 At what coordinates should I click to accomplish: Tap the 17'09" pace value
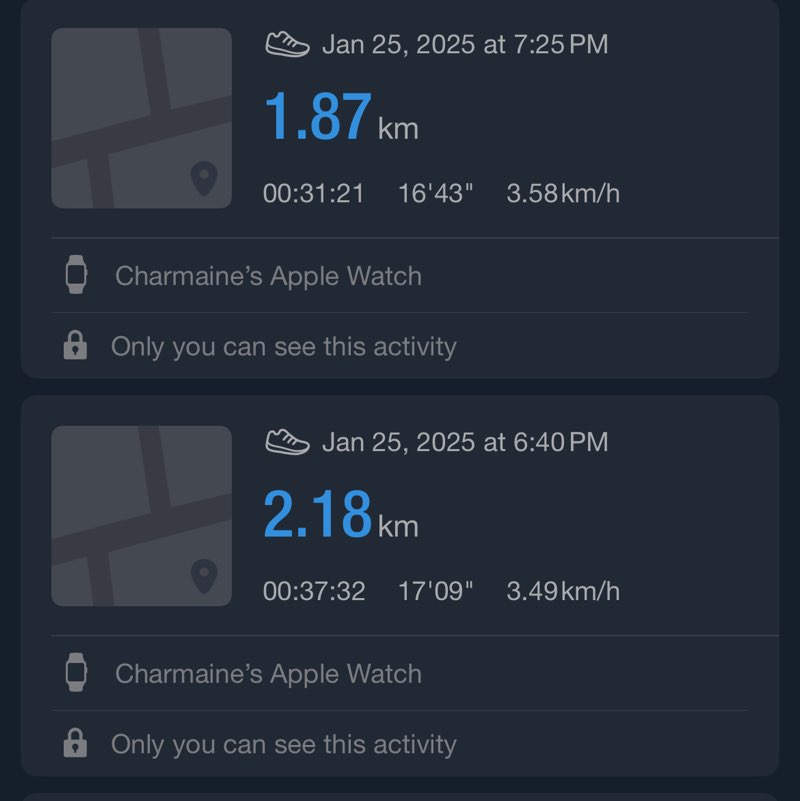(x=436, y=591)
